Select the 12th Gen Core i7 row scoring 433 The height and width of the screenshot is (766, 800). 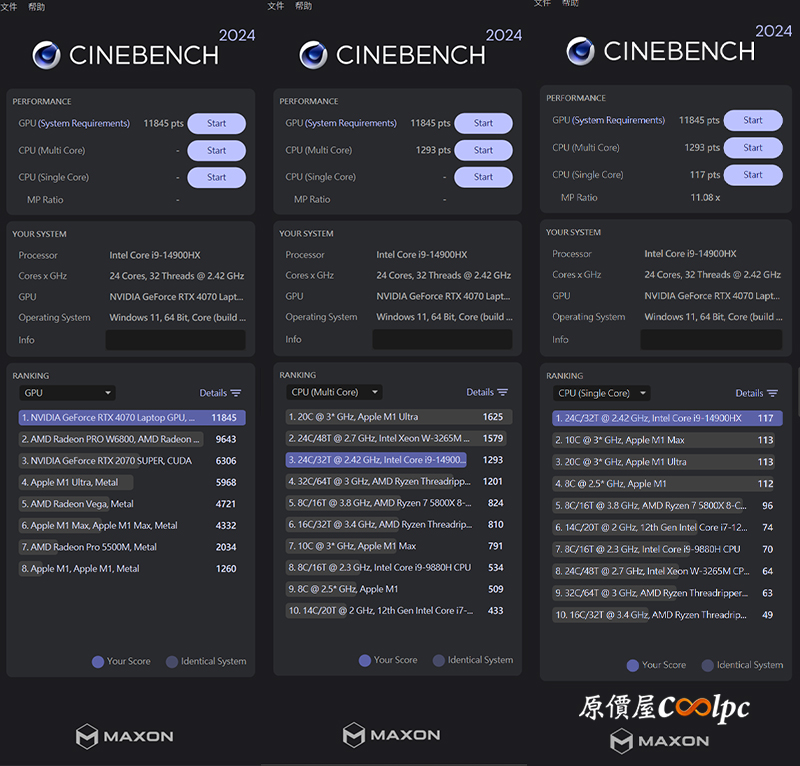399,611
